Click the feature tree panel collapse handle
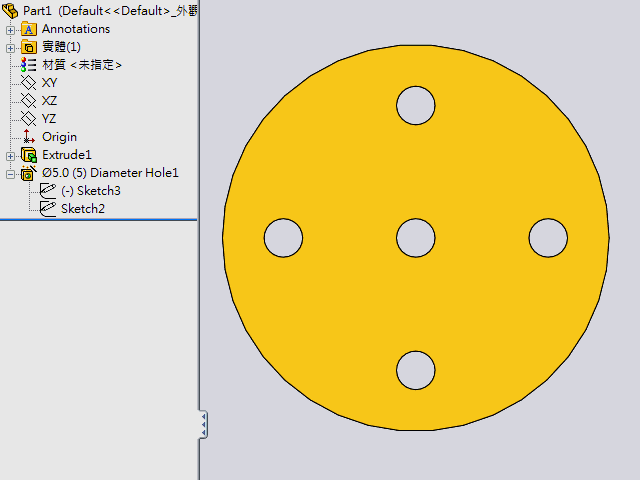Viewport: 640px width, 480px height. (x=203, y=424)
